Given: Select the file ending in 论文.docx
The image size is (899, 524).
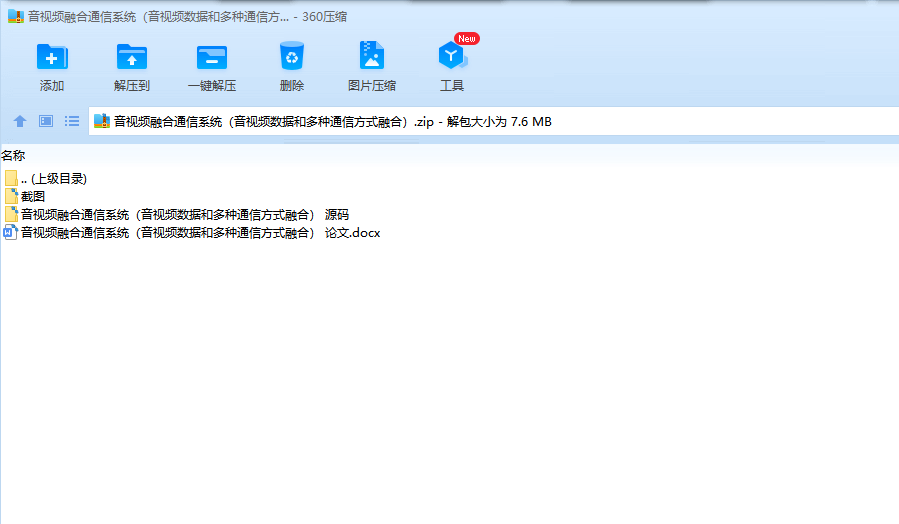Looking at the screenshot, I should click(192, 233).
